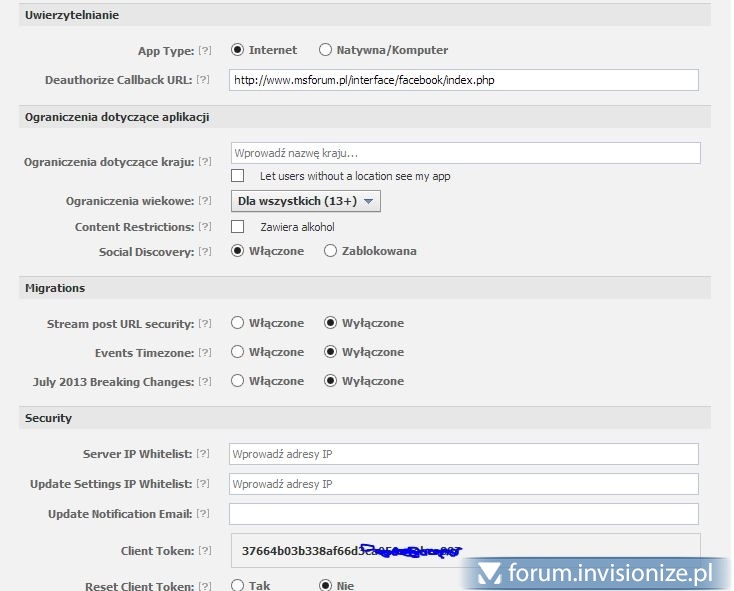This screenshot has height=591, width=734.
Task: Select Tak for Reset Client Token
Action: 238,585
